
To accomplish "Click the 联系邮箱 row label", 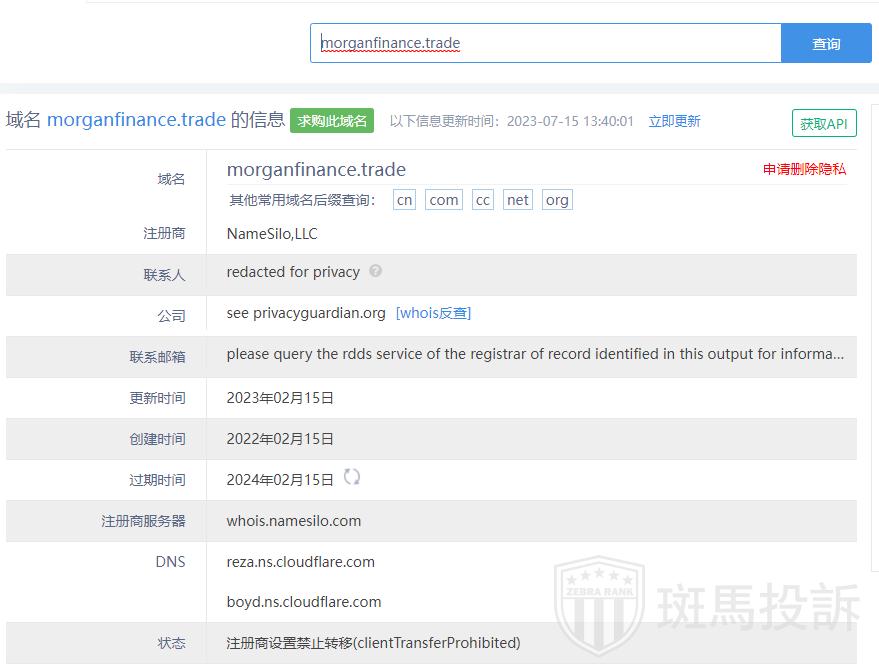I will (x=158, y=357).
